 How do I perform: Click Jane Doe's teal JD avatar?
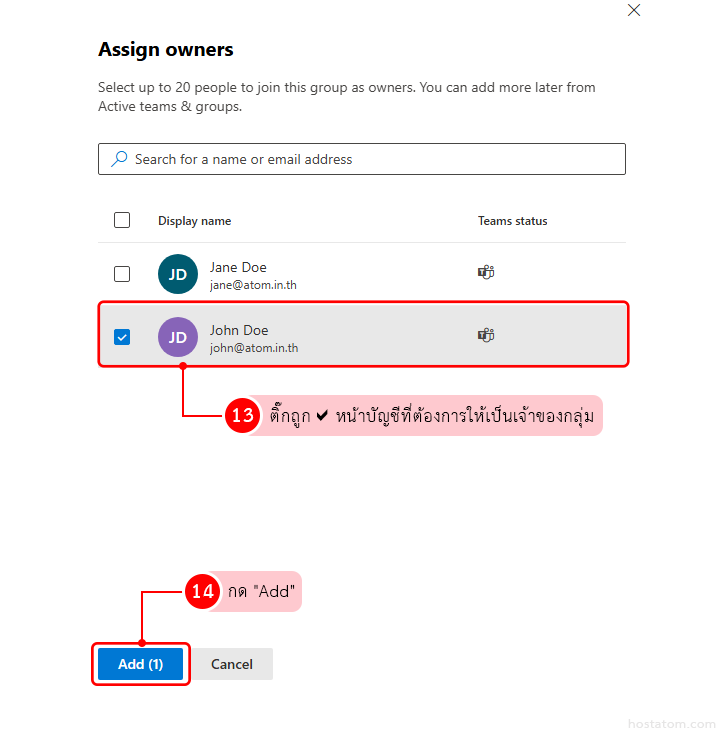178,274
